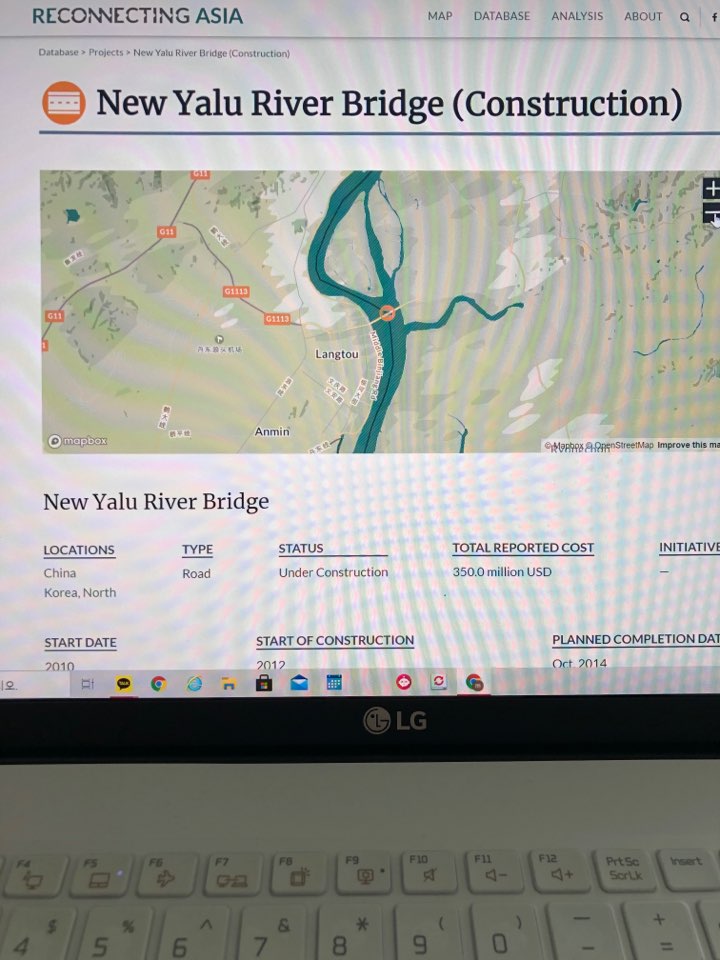Screen dimensions: 720x960
Task: Open KakaoTalk from the taskbar
Action: [124, 684]
